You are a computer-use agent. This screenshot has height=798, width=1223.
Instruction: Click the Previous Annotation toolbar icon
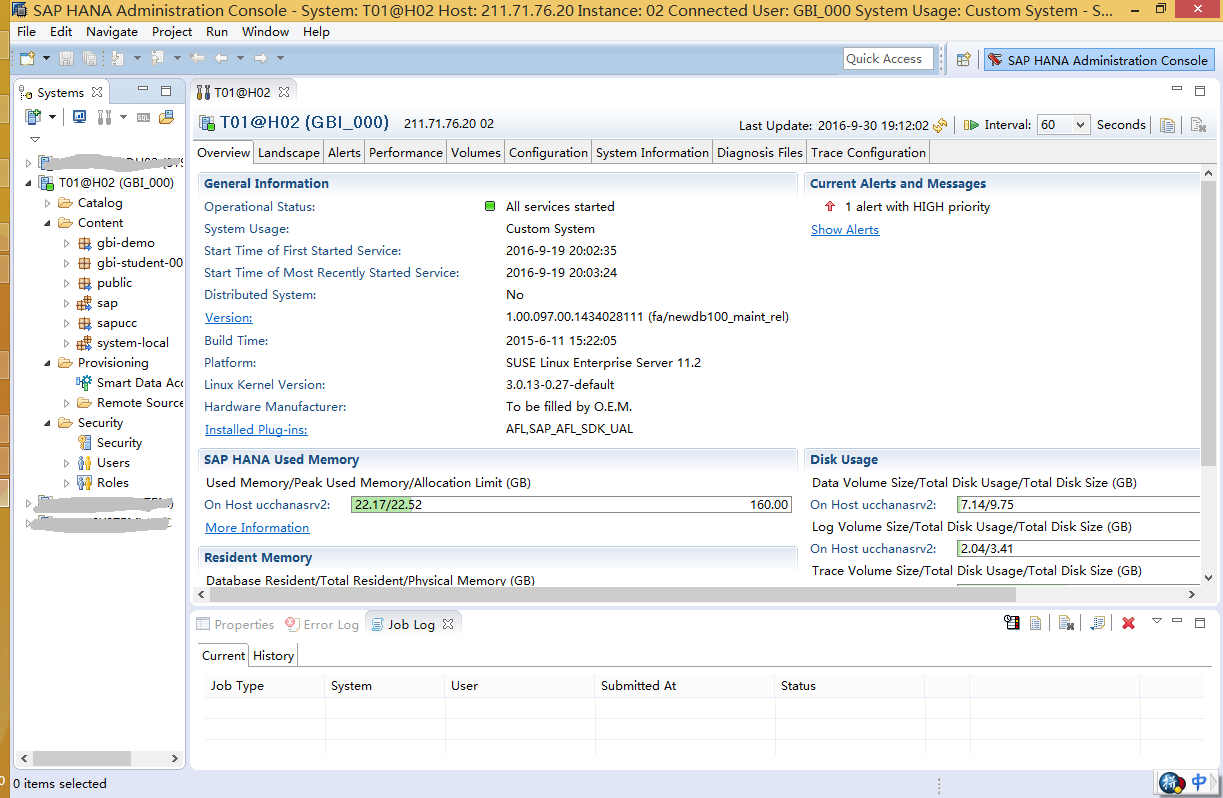[x=157, y=58]
